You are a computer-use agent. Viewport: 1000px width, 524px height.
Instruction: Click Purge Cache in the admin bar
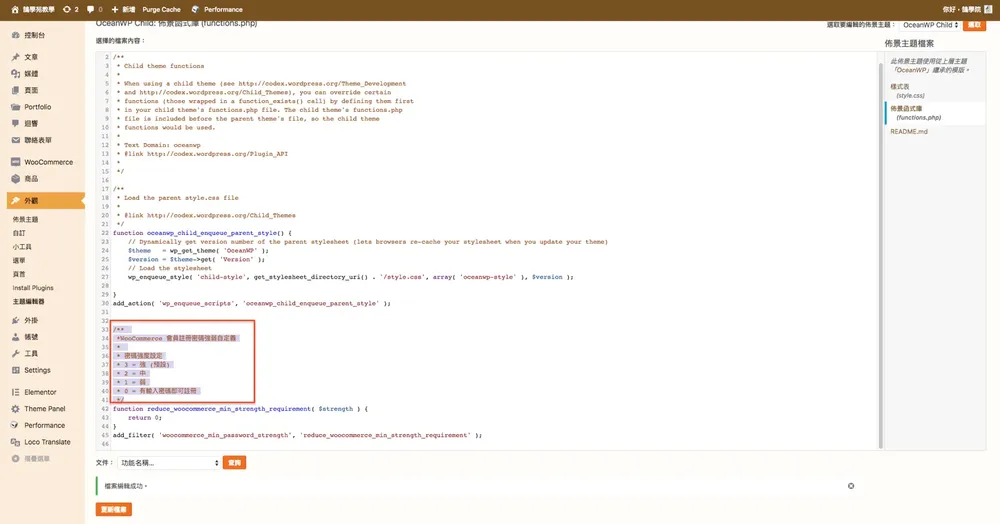click(x=161, y=10)
